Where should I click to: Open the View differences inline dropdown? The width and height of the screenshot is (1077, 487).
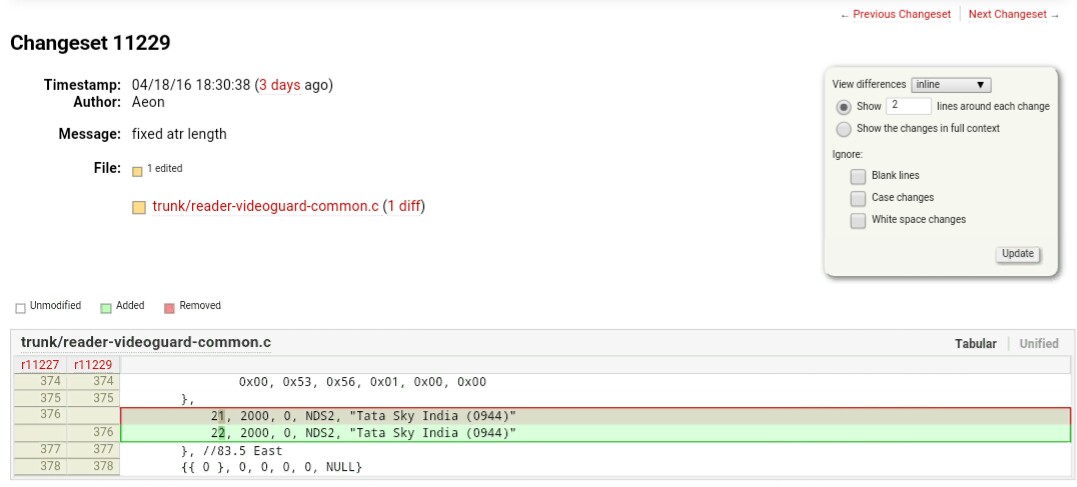point(950,85)
